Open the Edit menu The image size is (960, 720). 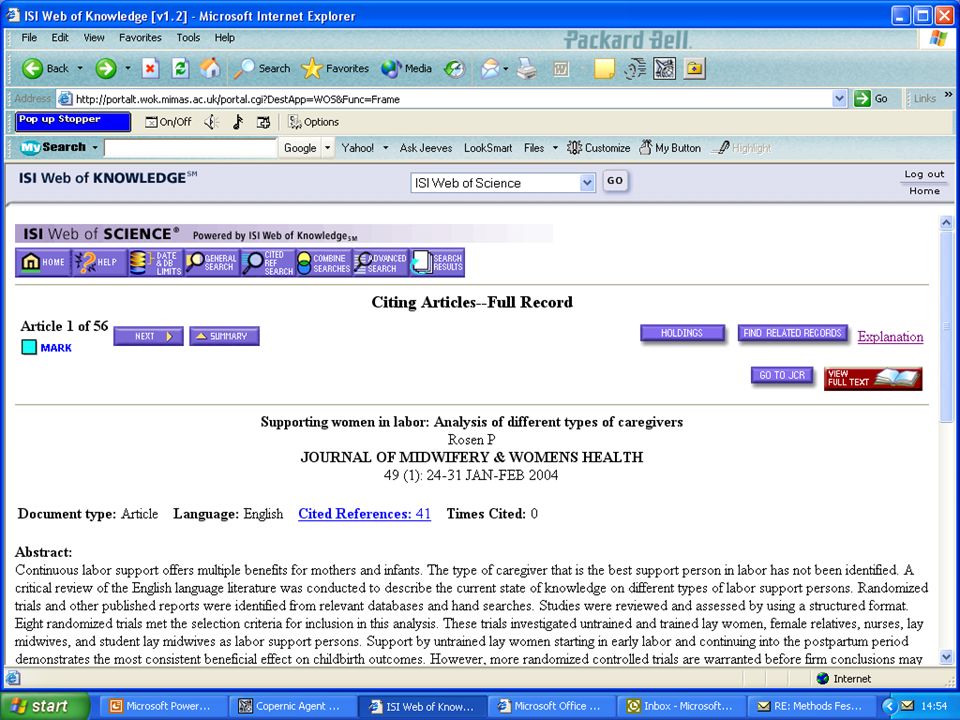[x=60, y=37]
